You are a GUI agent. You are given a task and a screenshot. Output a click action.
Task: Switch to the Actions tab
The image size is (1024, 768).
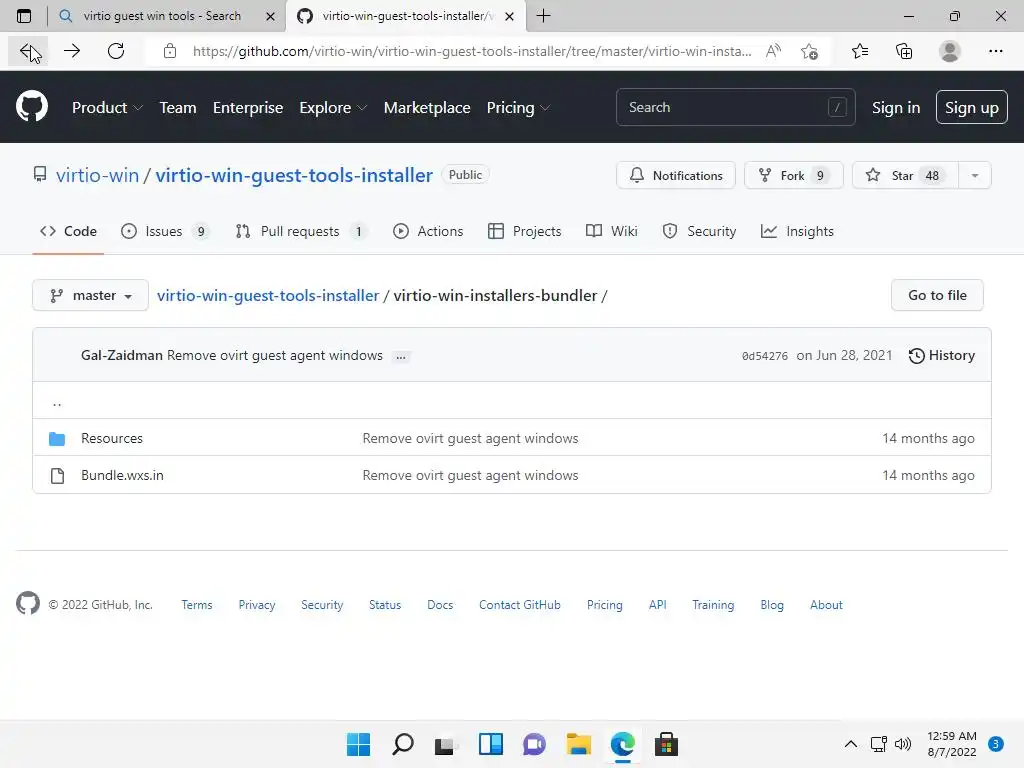click(x=428, y=231)
